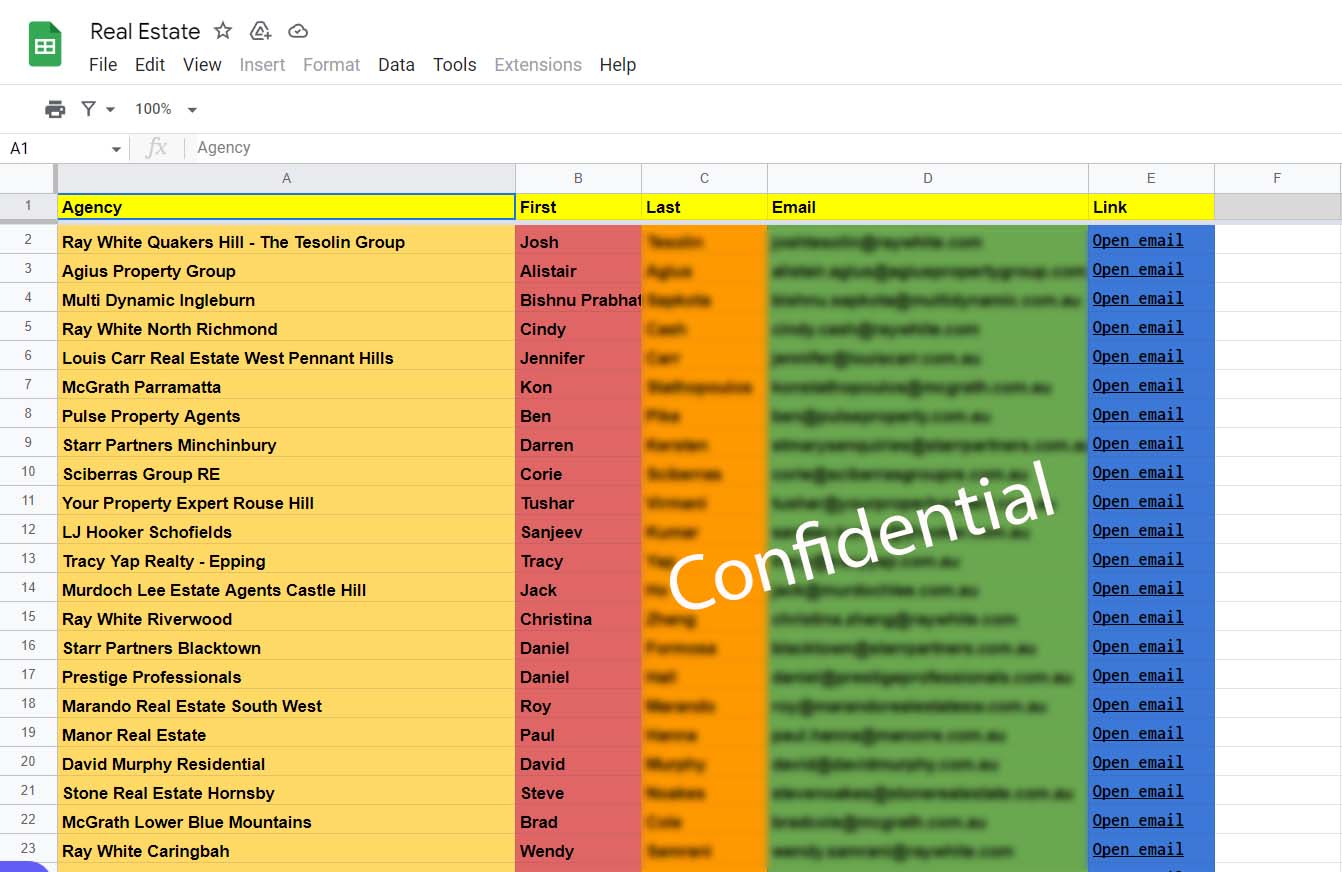This screenshot has width=1342, height=872.
Task: Star the Real Estate document
Action: point(223,31)
